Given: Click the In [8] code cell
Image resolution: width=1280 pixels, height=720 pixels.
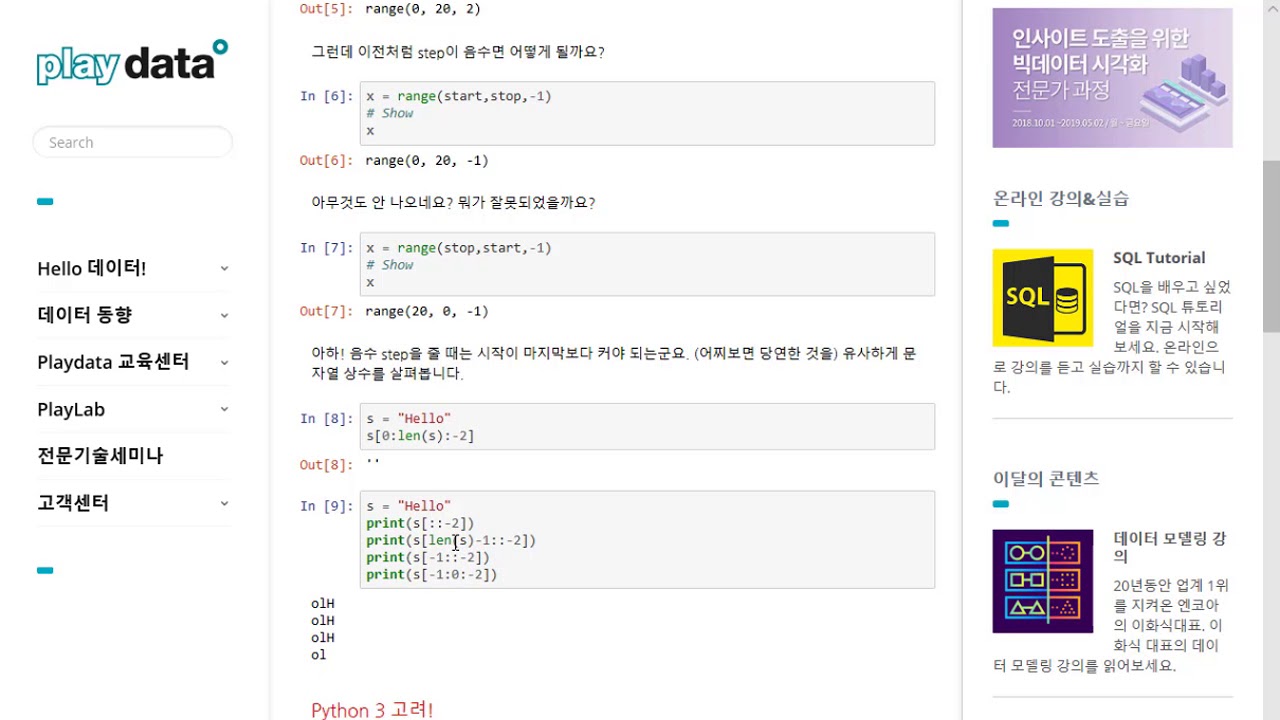Looking at the screenshot, I should pyautogui.click(x=647, y=427).
